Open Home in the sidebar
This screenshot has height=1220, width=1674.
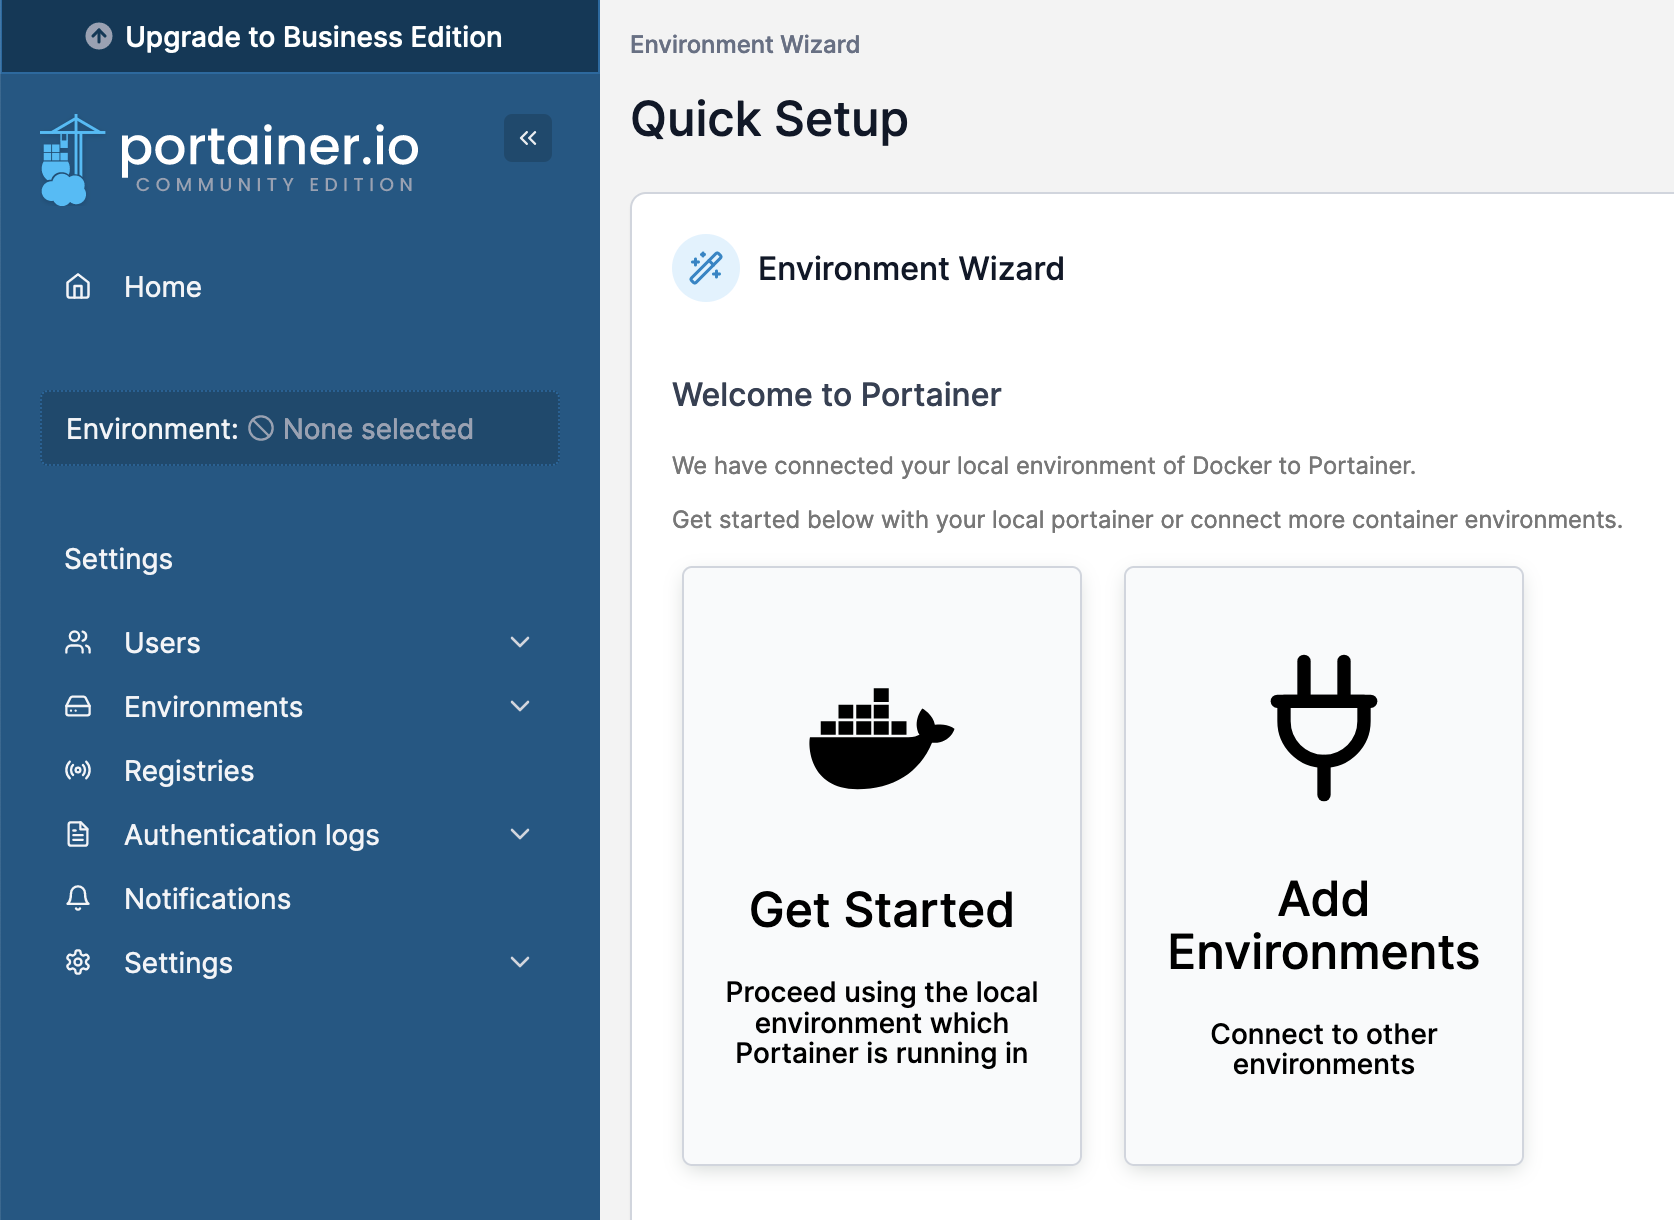(300, 287)
